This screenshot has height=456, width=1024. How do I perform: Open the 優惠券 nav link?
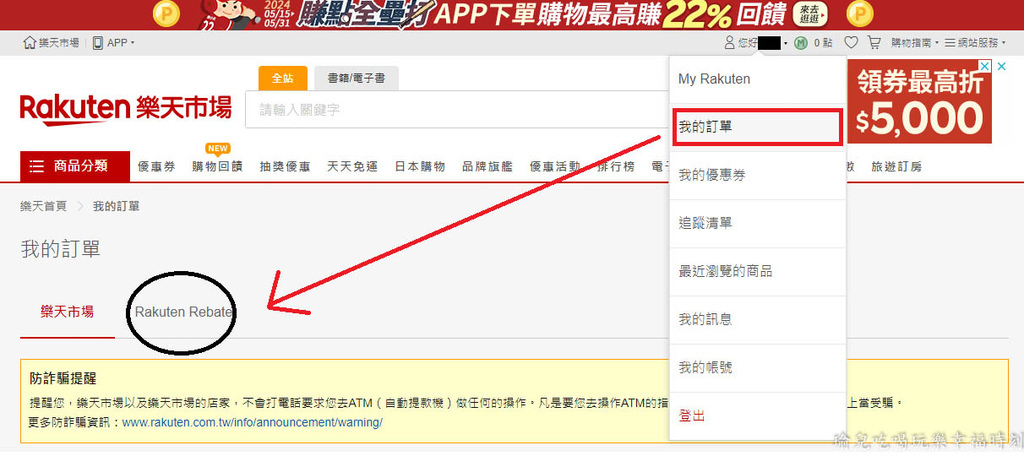click(157, 167)
